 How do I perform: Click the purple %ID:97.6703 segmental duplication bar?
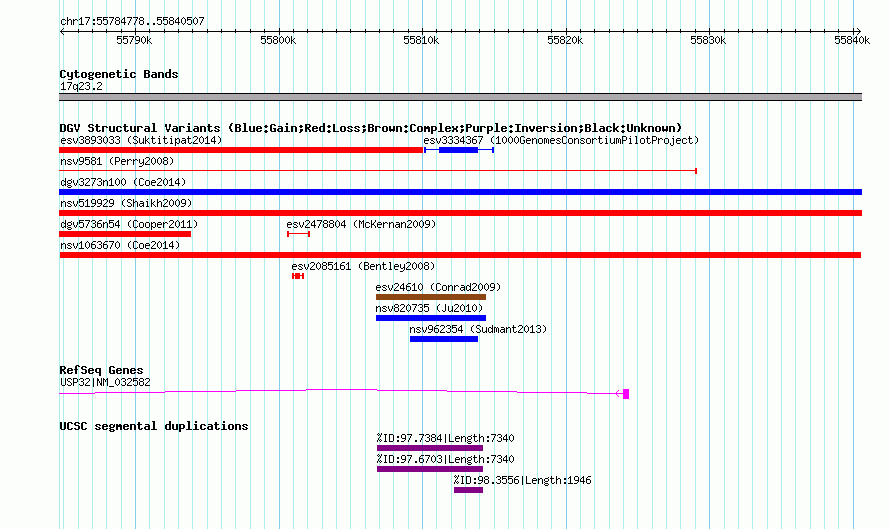tap(430, 469)
